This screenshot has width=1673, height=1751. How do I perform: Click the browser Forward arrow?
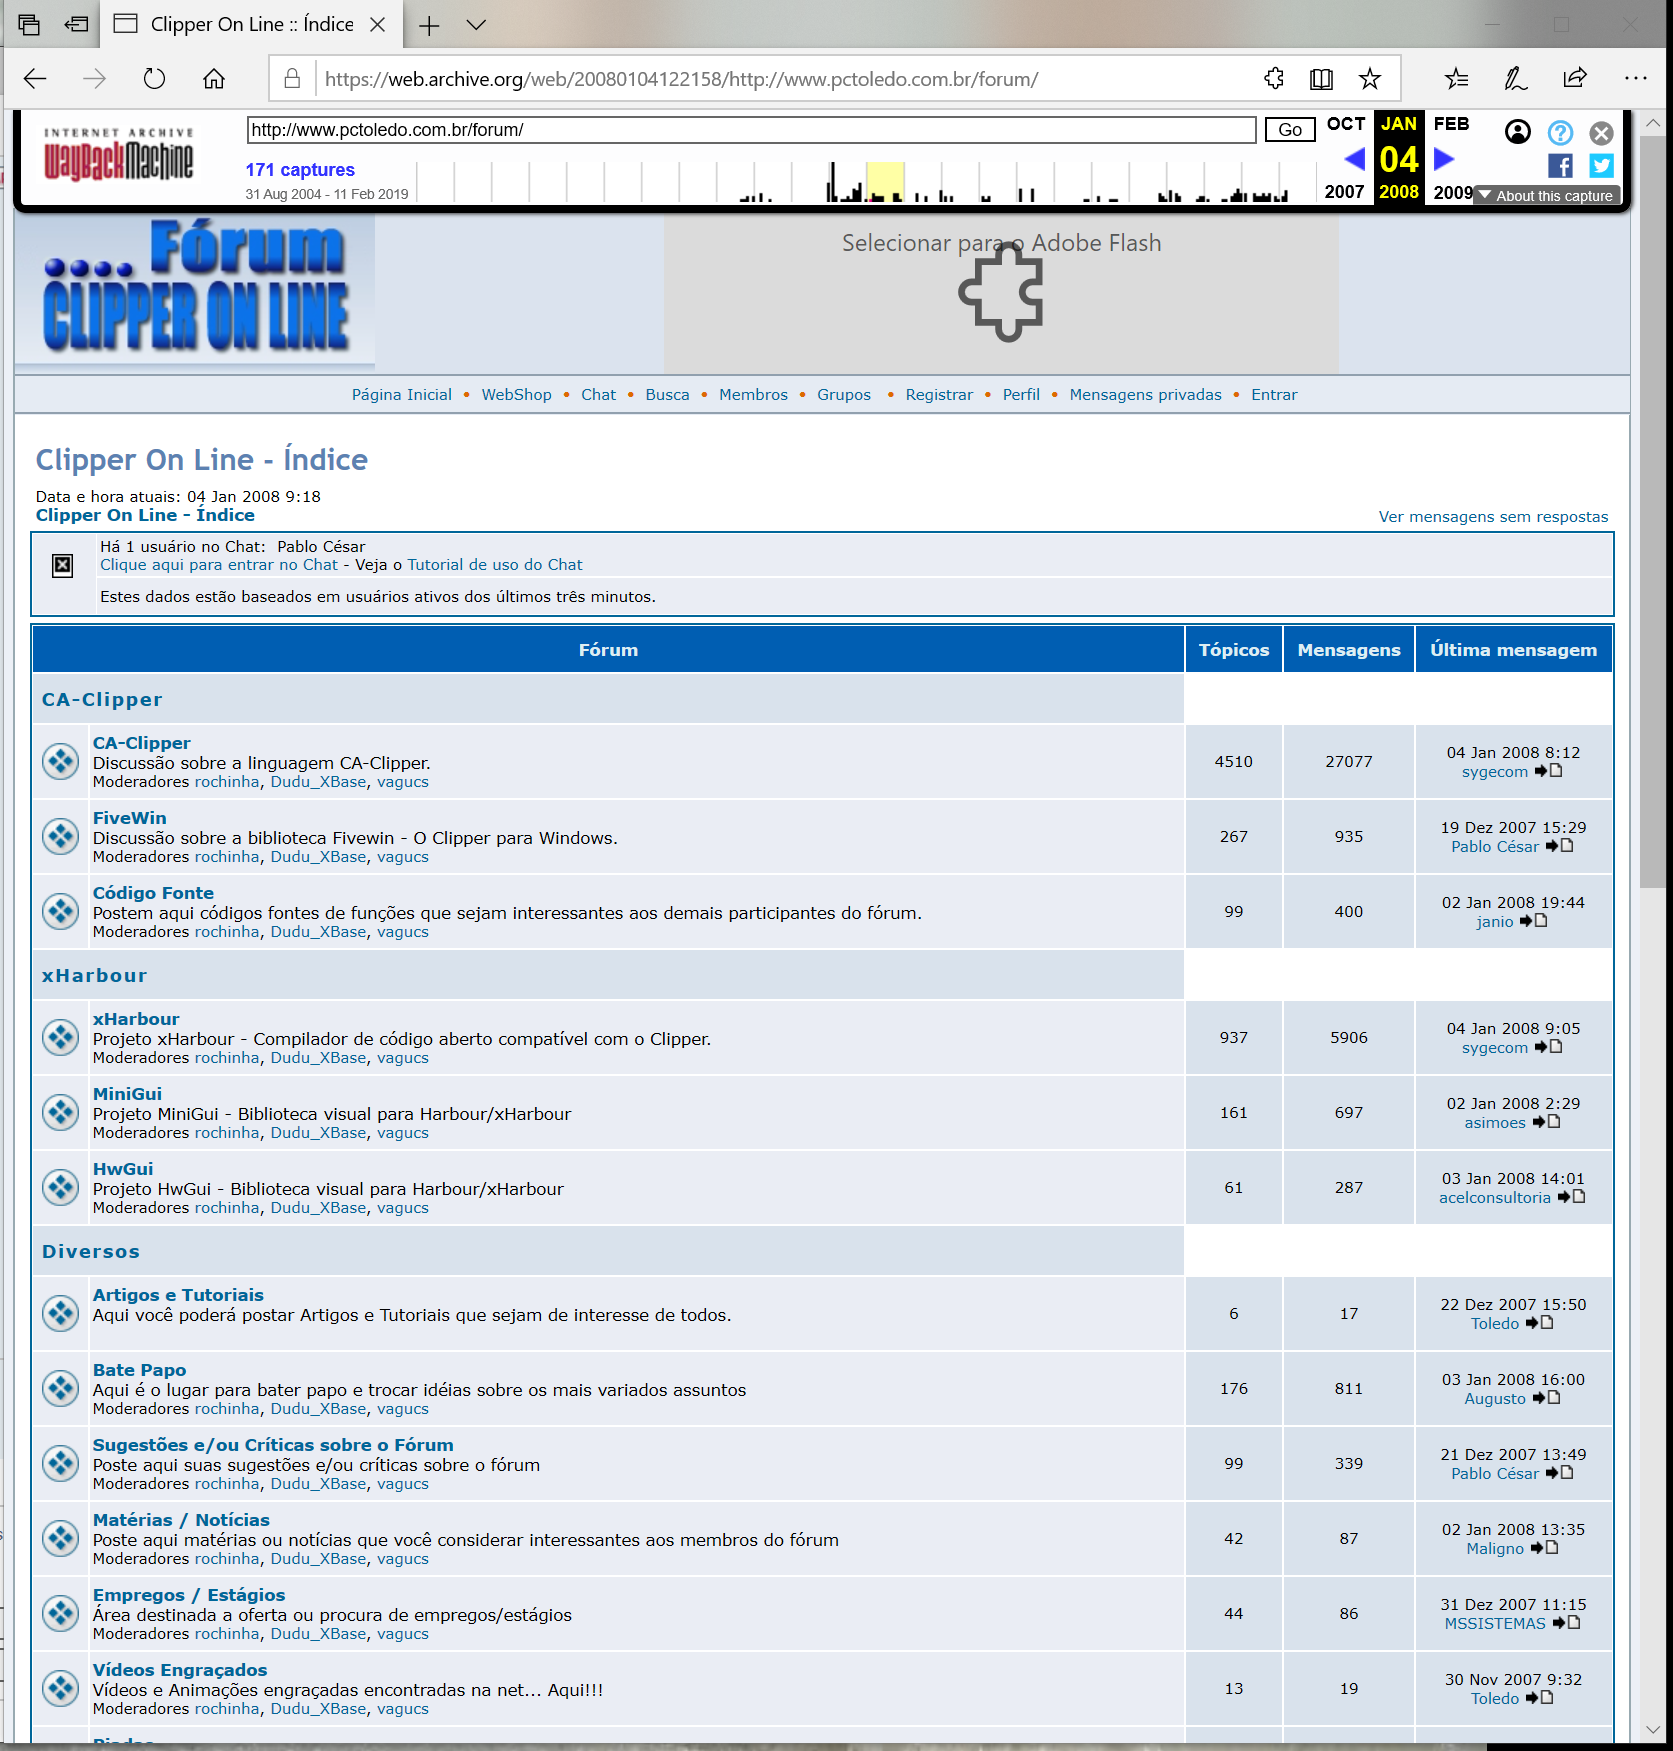click(95, 79)
